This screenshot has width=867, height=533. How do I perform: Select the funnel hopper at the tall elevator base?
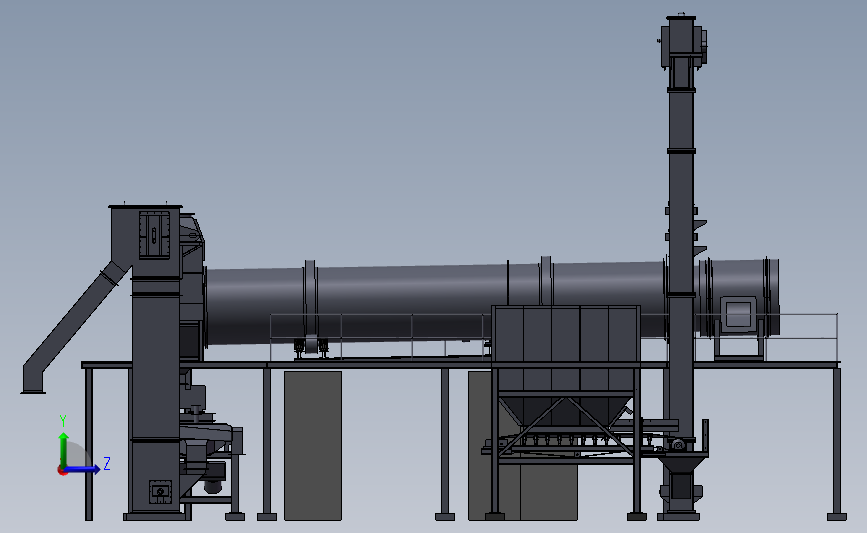[681, 463]
